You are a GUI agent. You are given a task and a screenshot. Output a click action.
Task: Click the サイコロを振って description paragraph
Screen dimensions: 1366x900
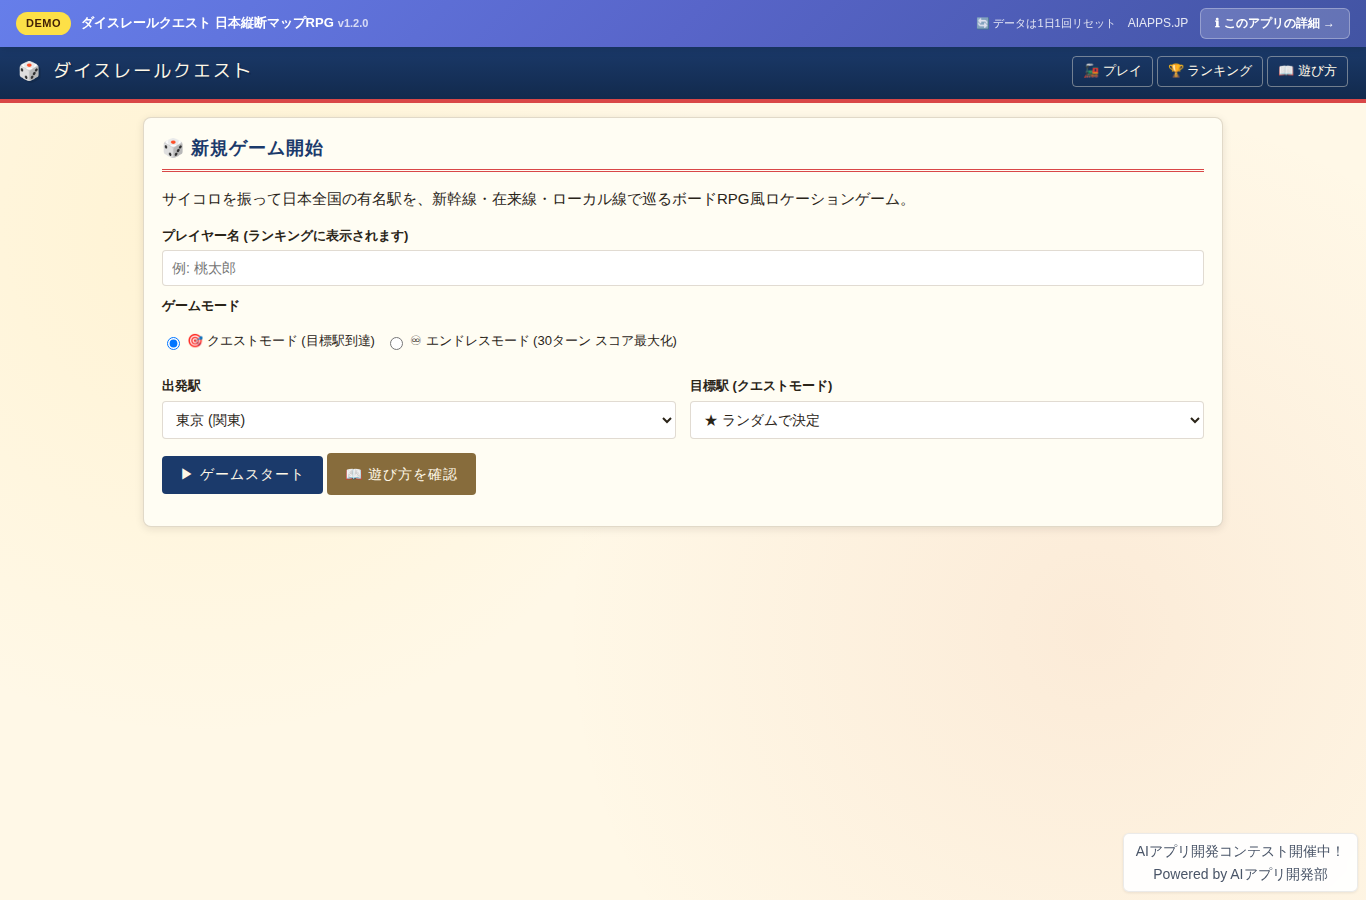(538, 199)
